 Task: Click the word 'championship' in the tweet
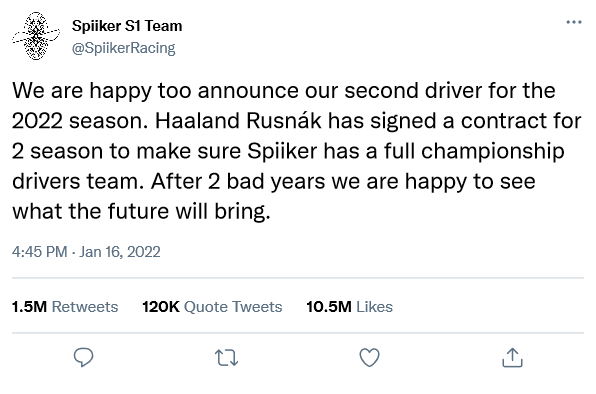(x=493, y=151)
